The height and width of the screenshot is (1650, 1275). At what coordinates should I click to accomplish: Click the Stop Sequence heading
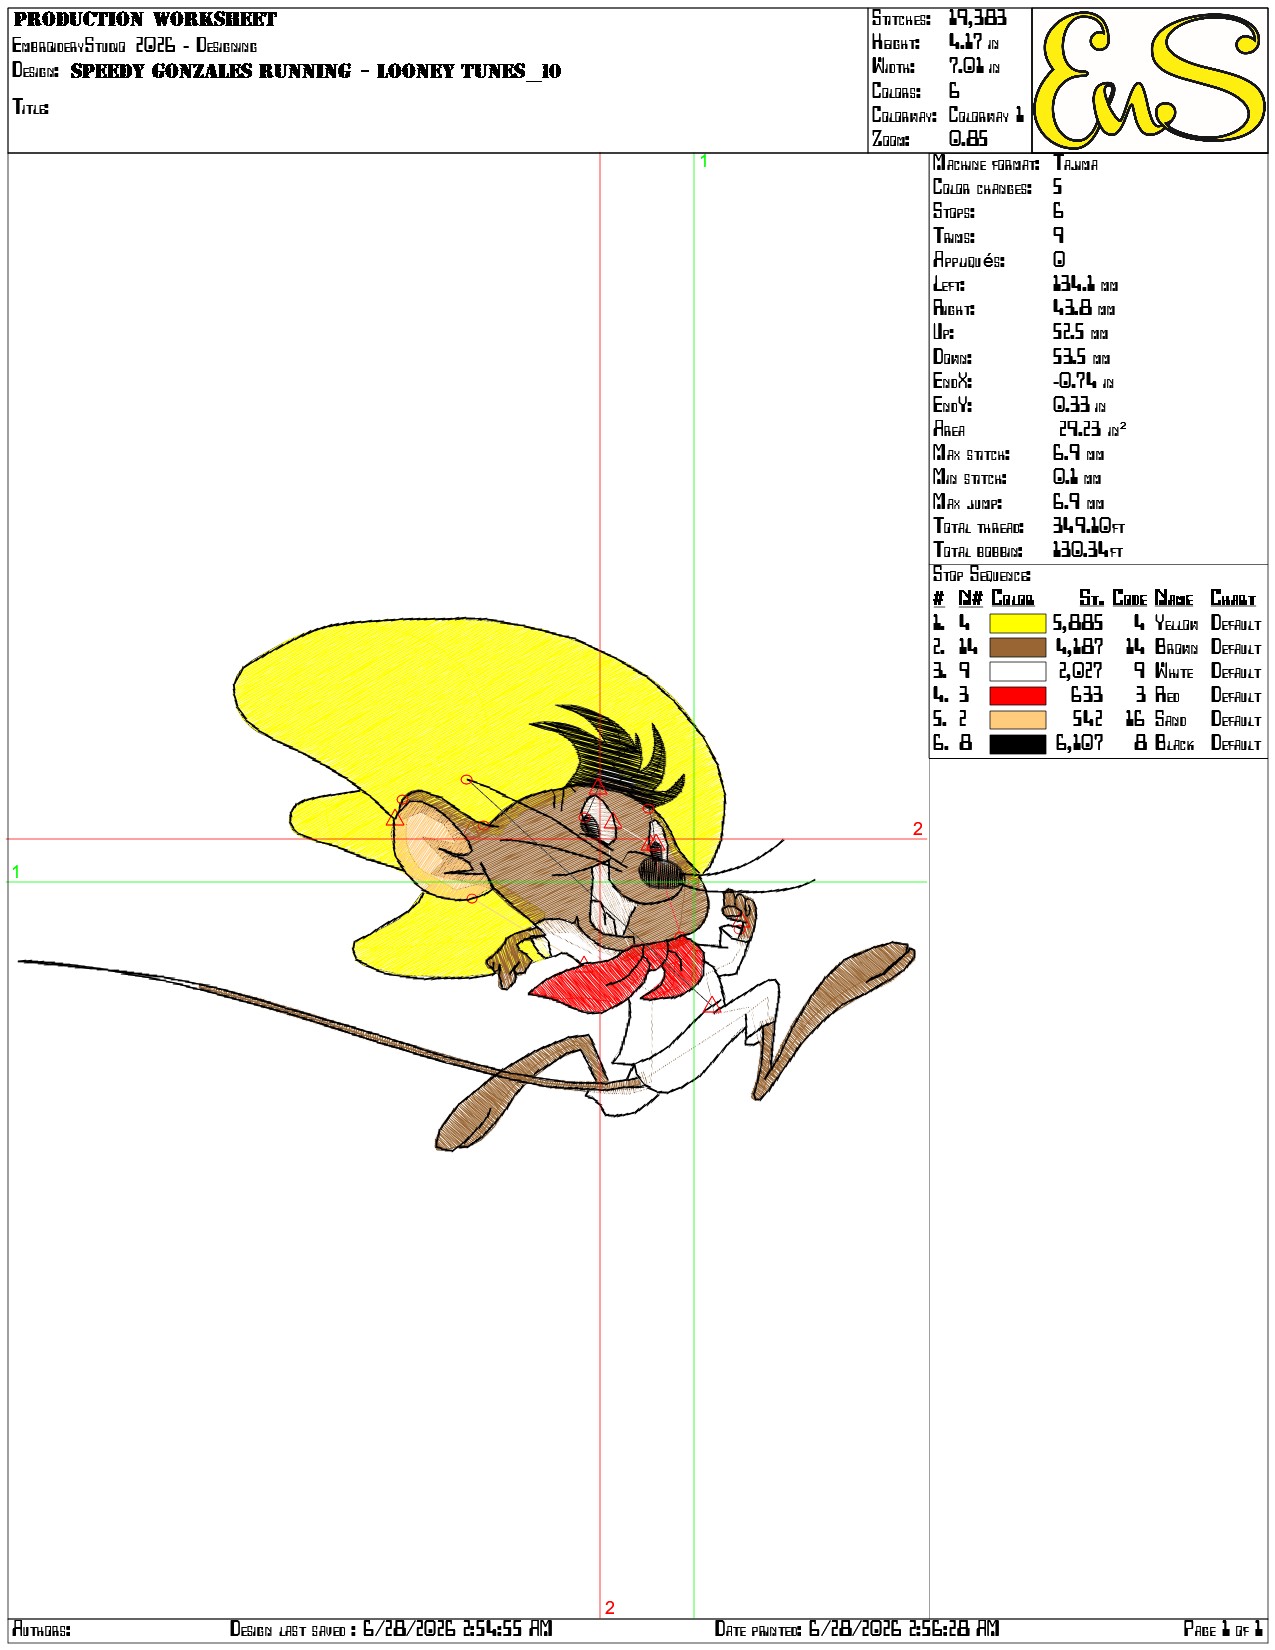(x=982, y=575)
